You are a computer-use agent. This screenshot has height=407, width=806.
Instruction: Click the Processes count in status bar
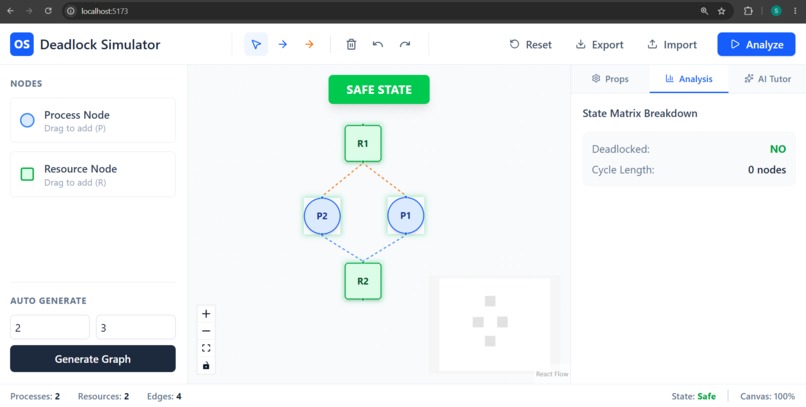click(35, 396)
